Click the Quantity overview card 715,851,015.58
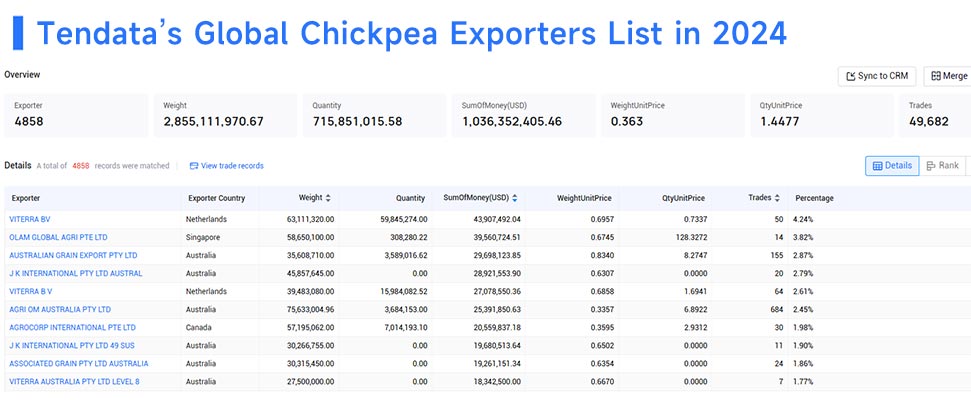Viewport: 971px width, 400px height. click(x=374, y=115)
